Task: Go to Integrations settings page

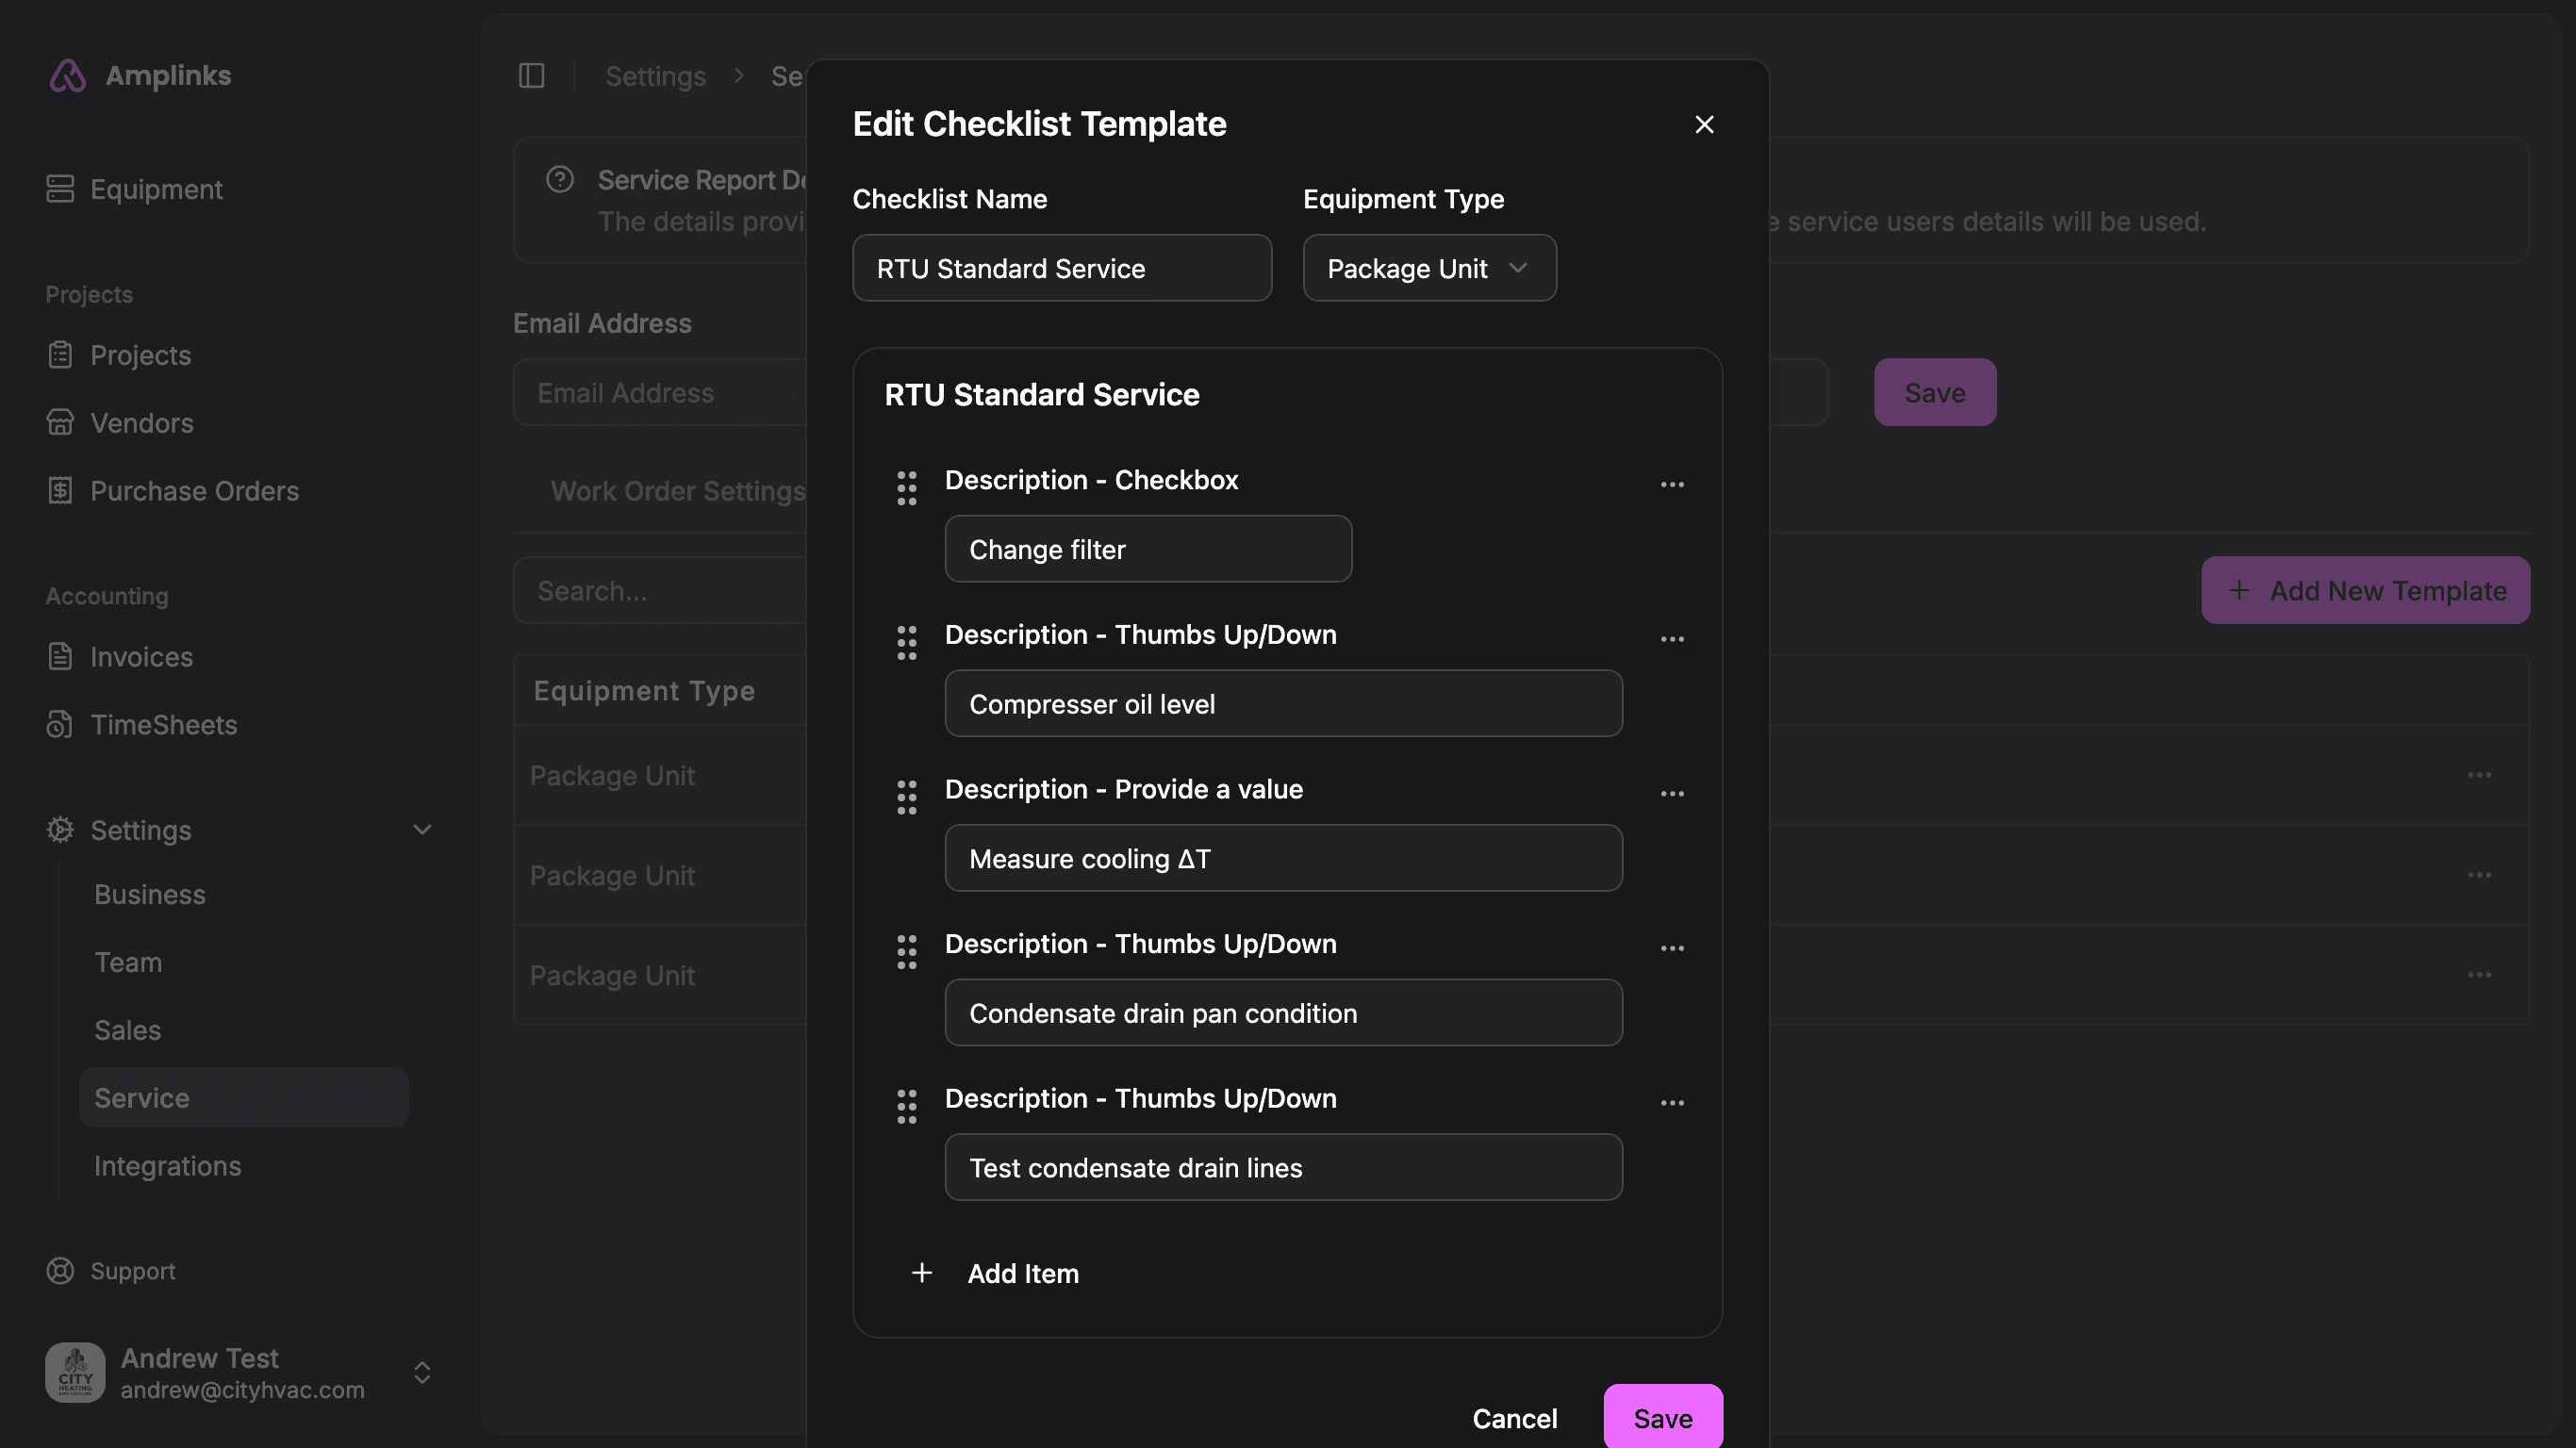Action: [x=167, y=1166]
